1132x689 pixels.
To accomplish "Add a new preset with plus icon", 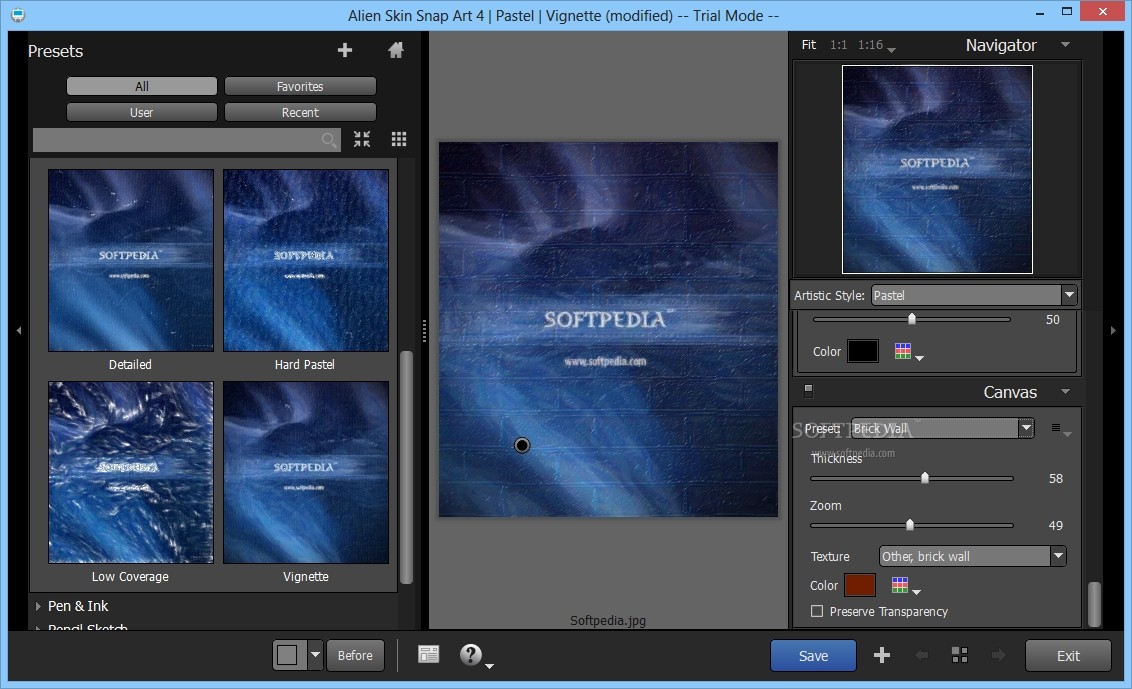I will [345, 50].
